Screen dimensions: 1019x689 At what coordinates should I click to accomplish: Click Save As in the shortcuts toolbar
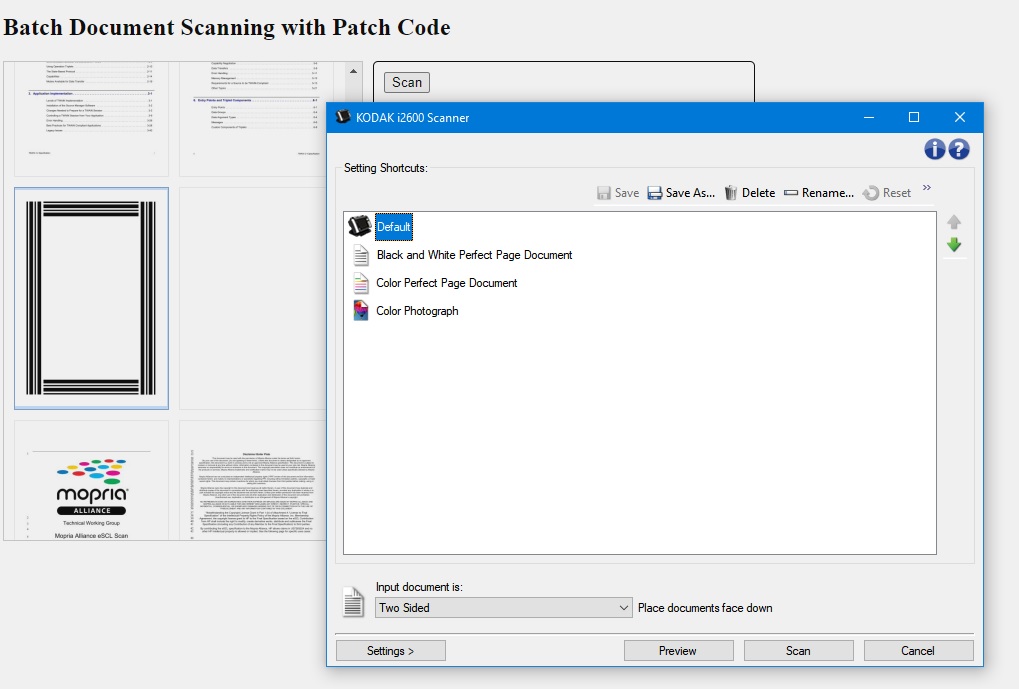point(681,193)
